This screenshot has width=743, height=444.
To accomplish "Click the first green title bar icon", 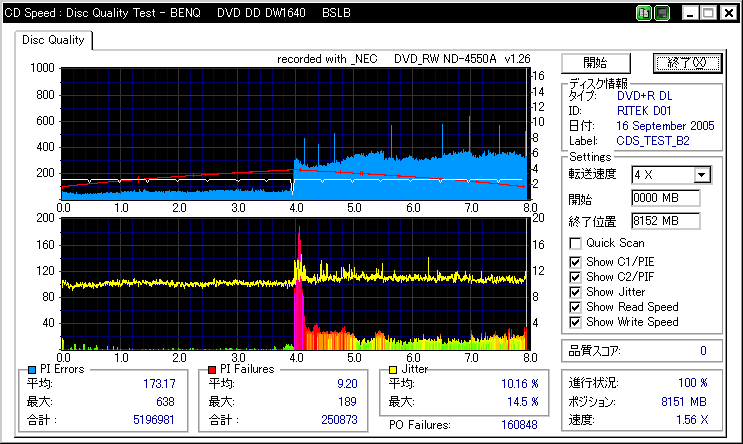I will point(643,13).
